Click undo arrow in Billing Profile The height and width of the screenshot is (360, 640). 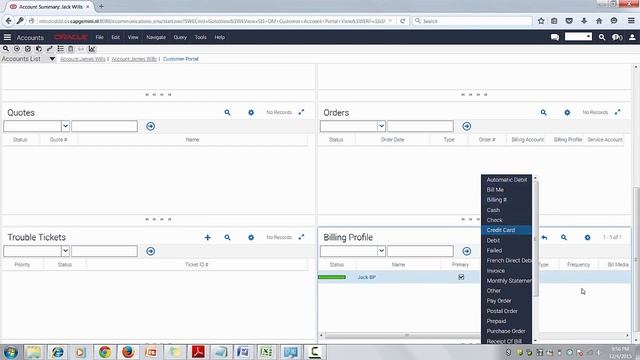pos(544,237)
